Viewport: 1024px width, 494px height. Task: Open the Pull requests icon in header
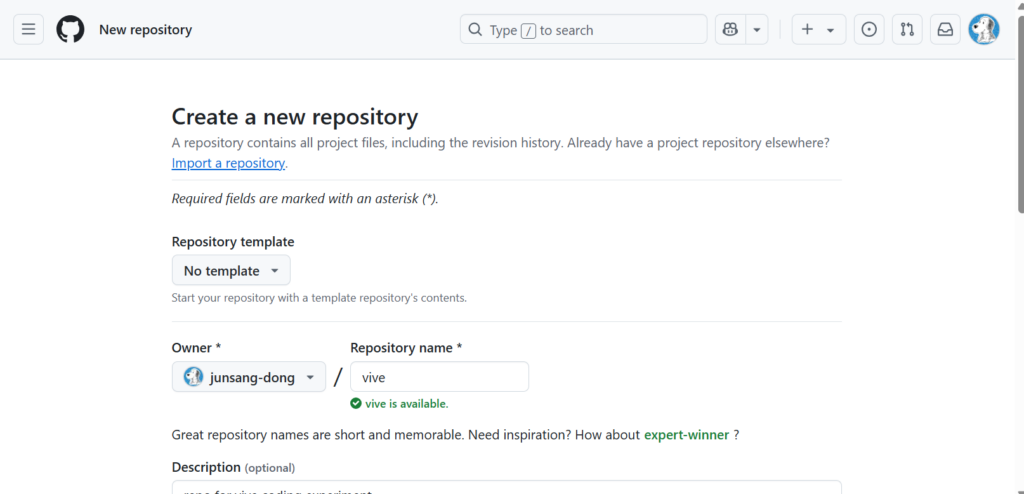[907, 30]
